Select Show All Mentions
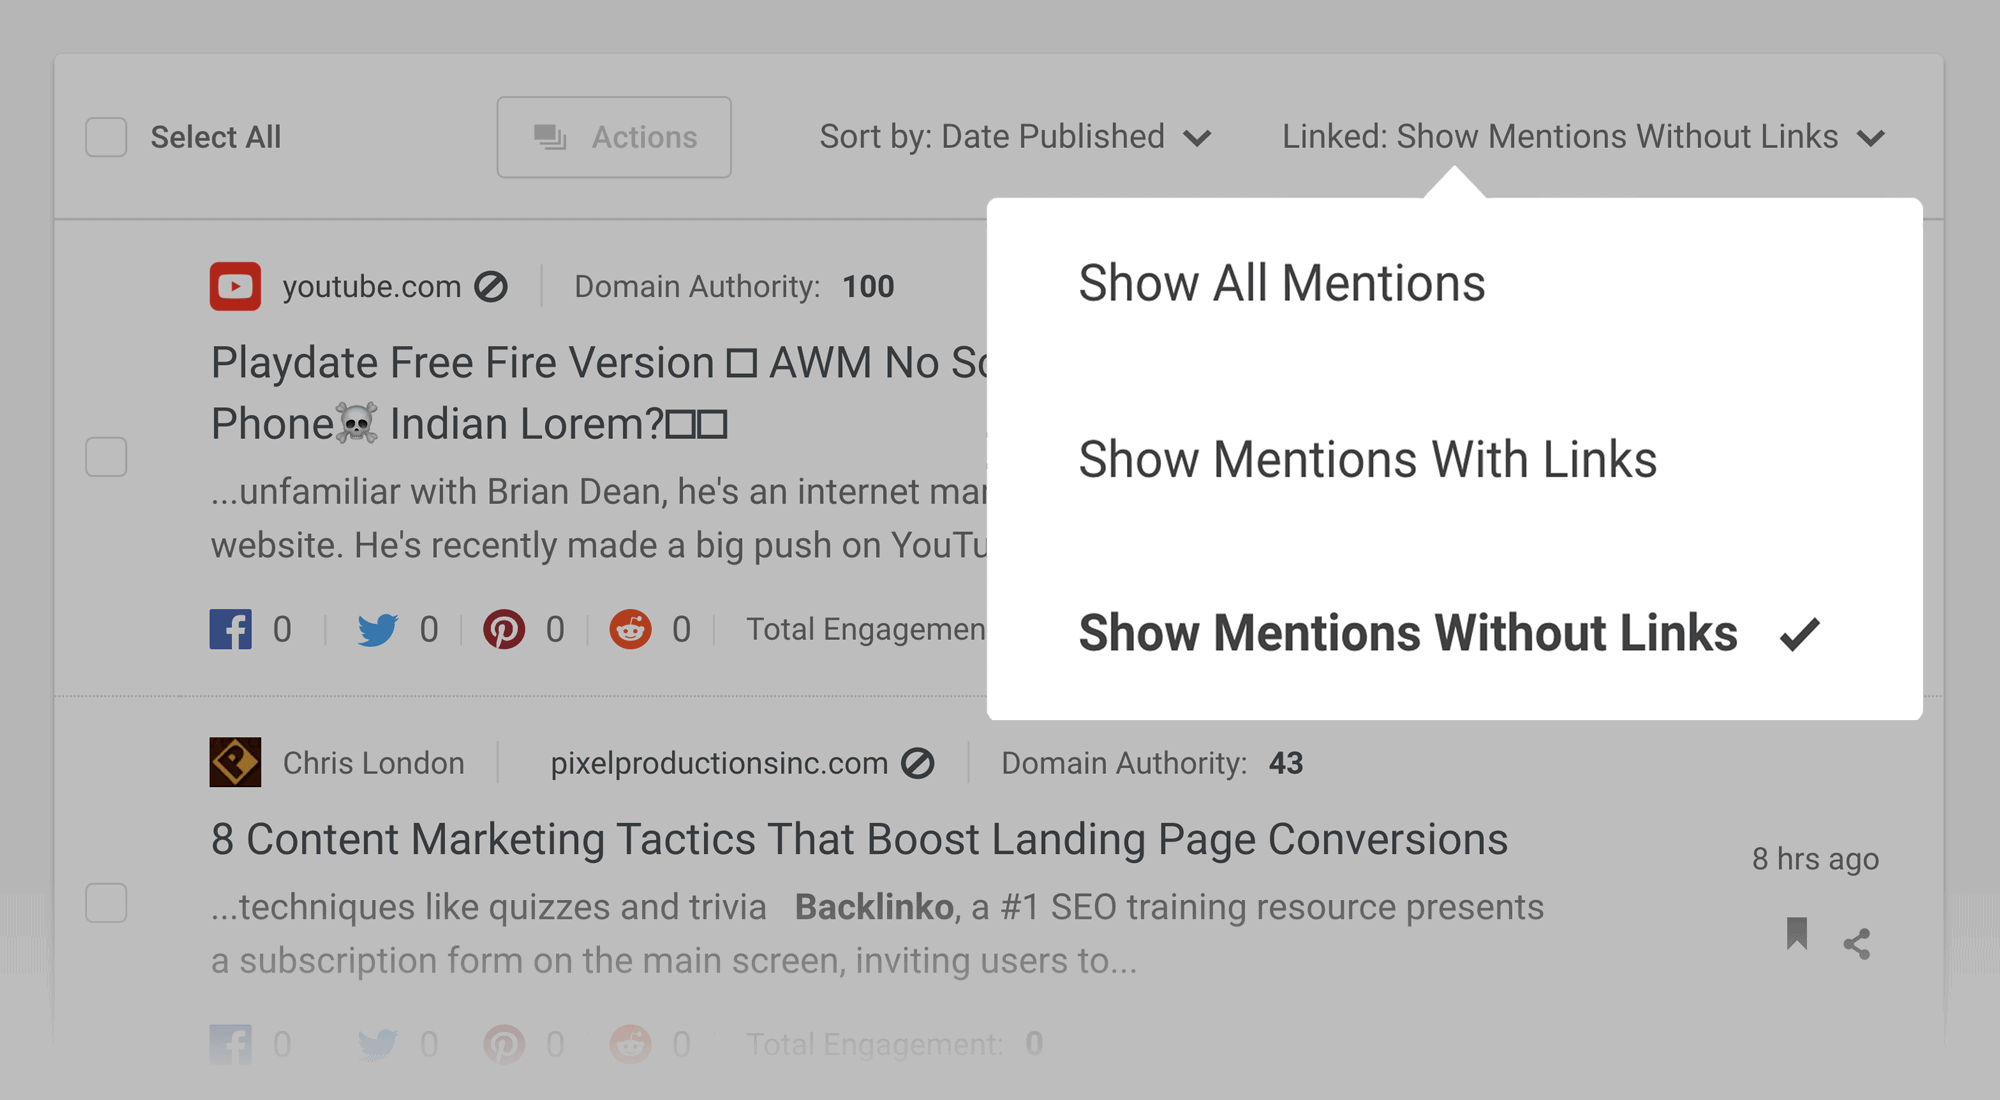Screen dimensions: 2000x1100 (1282, 283)
